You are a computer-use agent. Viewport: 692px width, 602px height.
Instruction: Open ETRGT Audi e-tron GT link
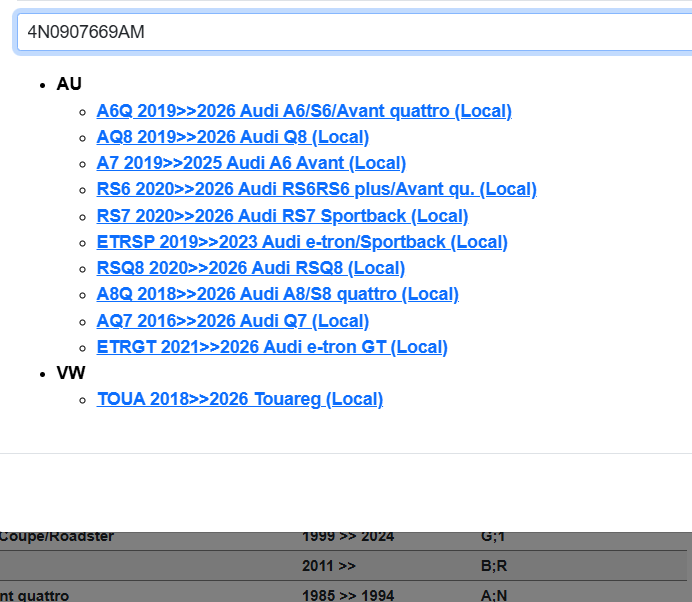[x=272, y=347]
